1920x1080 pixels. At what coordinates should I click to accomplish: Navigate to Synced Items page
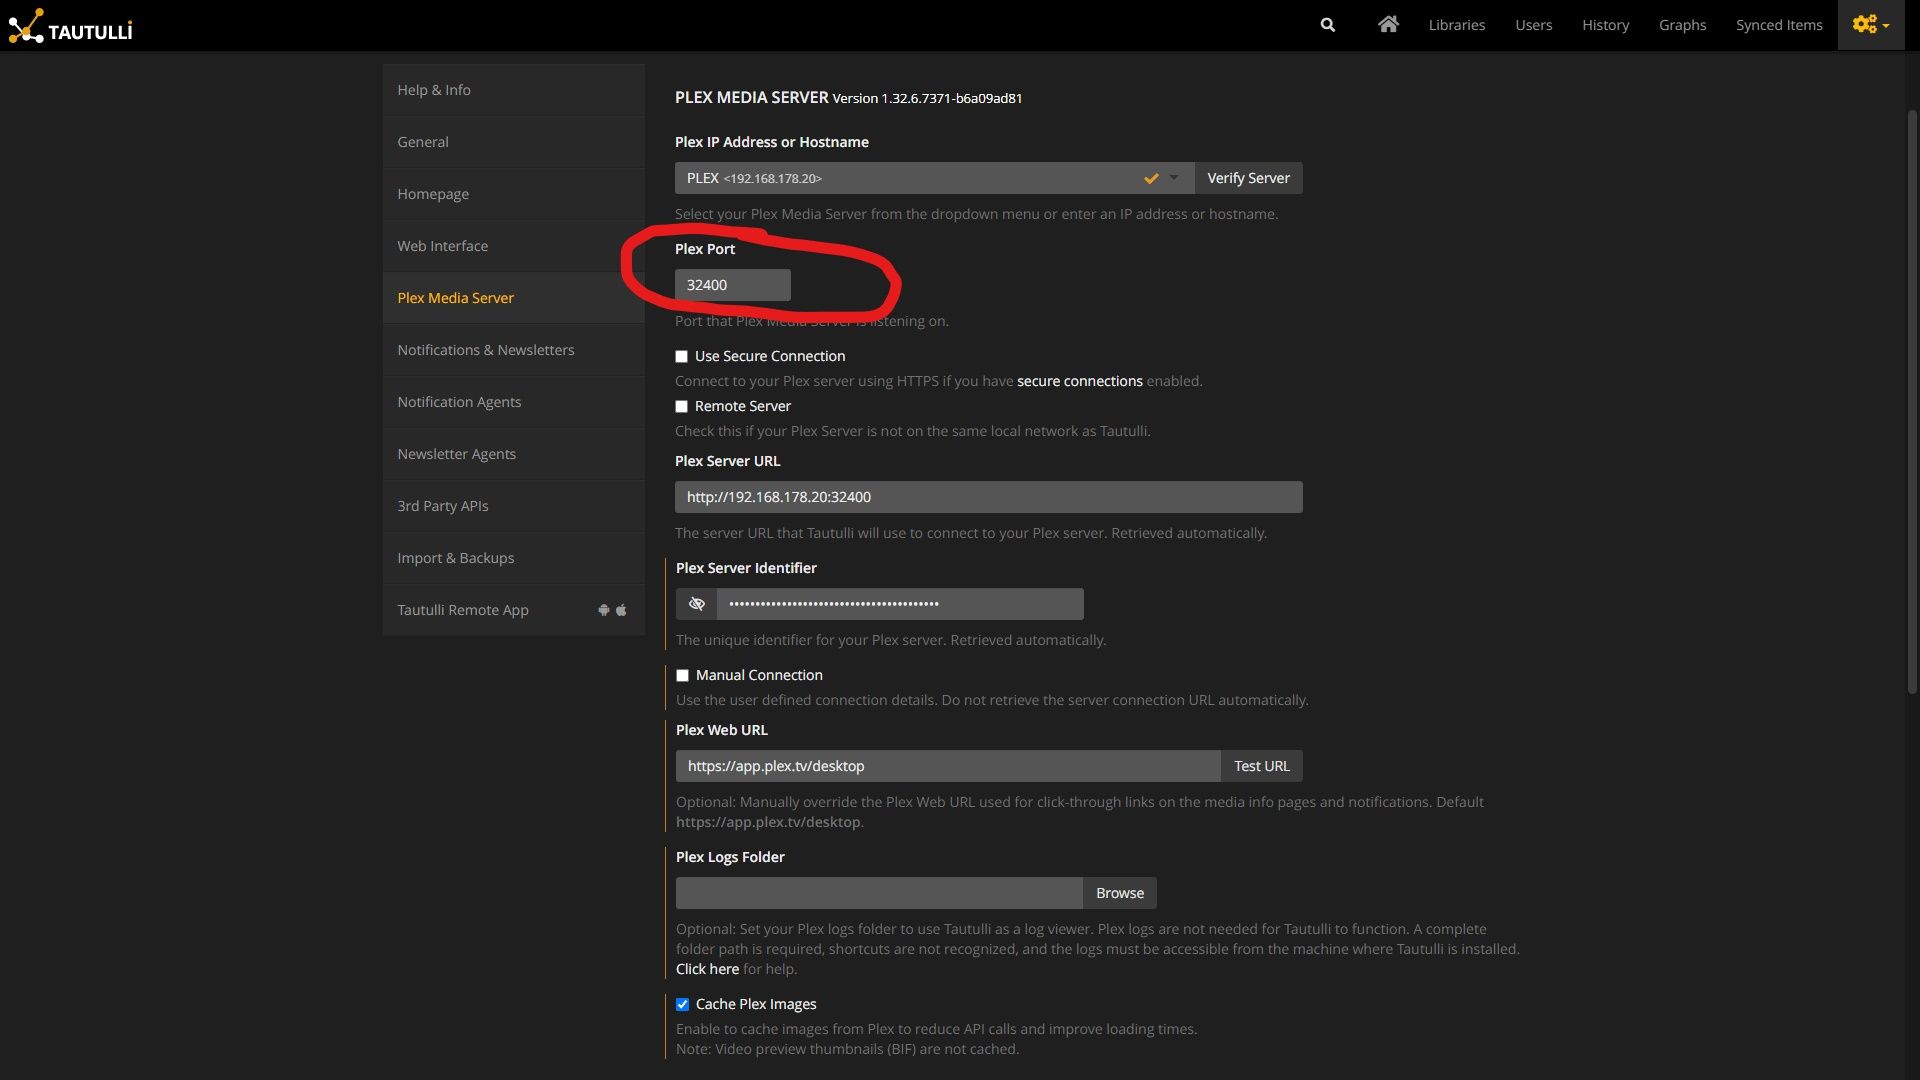[x=1778, y=22]
